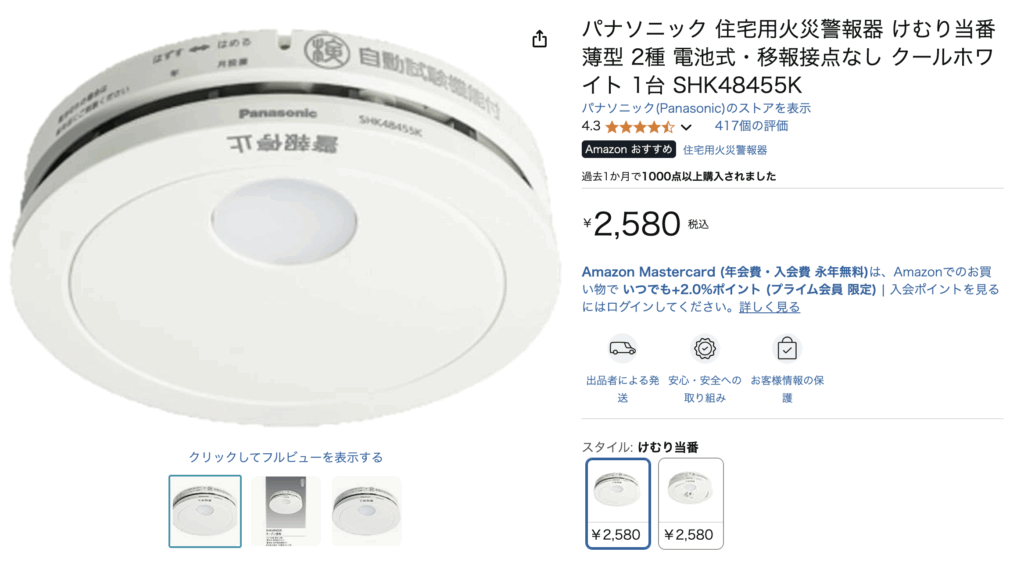Viewport: 1024px width, 566px height.
Task: Click the shopping bag privacy icon
Action: click(787, 349)
